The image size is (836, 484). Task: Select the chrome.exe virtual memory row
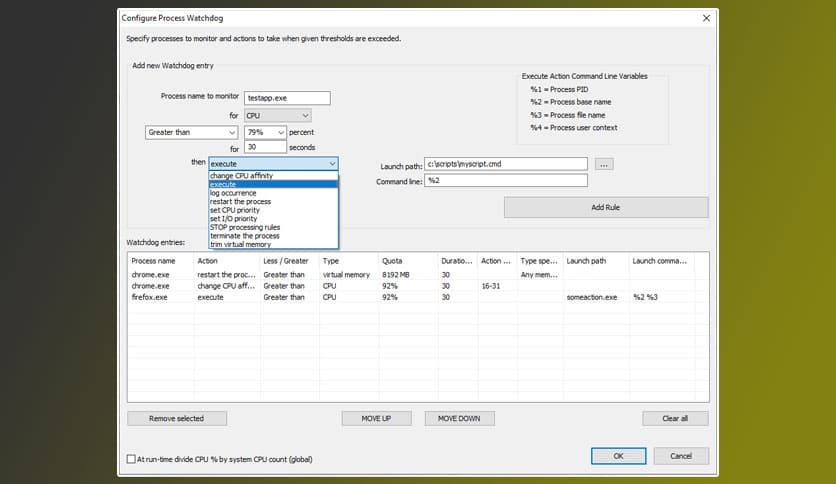click(418, 275)
